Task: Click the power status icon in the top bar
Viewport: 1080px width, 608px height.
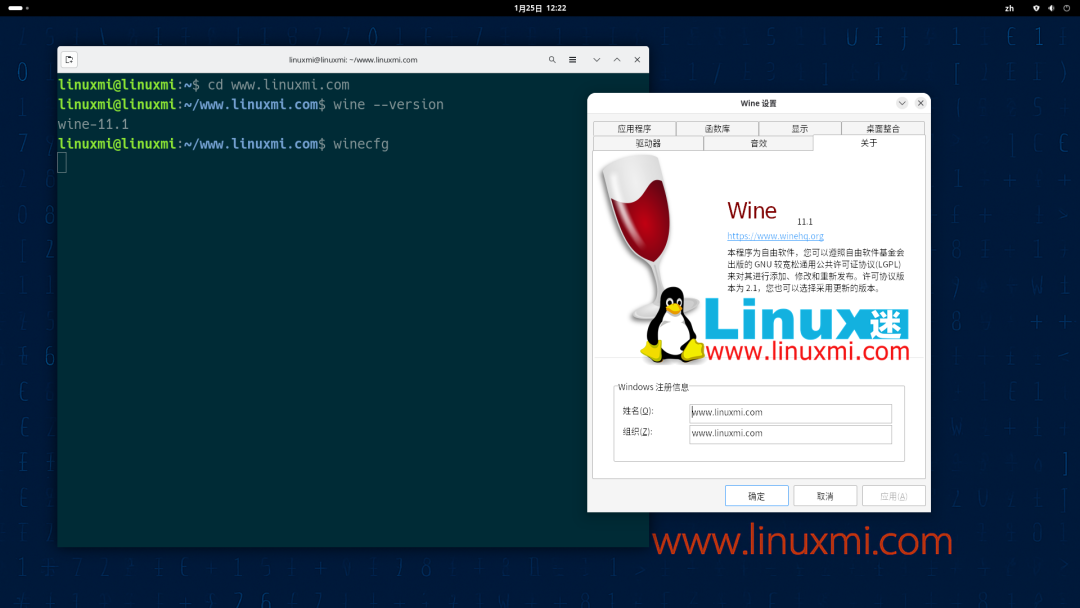Action: pos(1065,8)
